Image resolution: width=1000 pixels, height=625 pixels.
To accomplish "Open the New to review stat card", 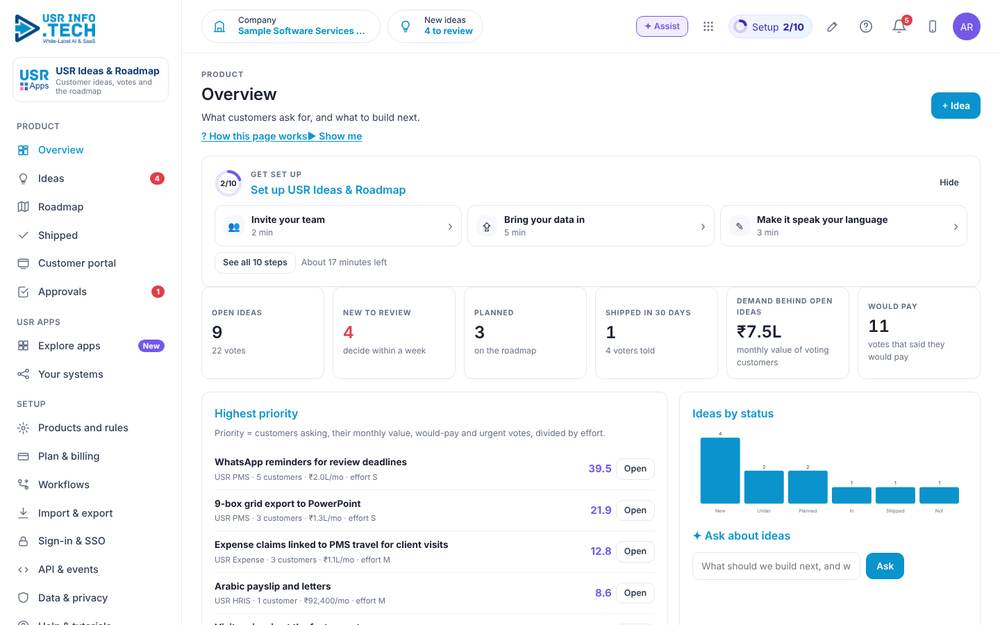I will [393, 332].
